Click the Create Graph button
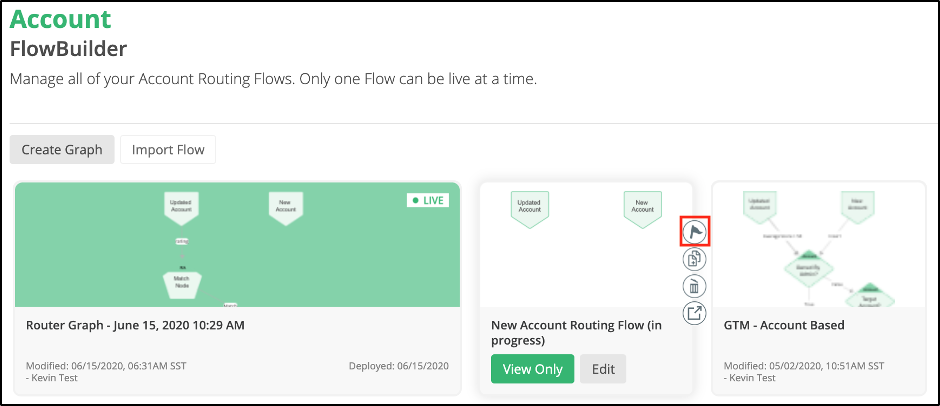This screenshot has width=940, height=406. point(62,149)
